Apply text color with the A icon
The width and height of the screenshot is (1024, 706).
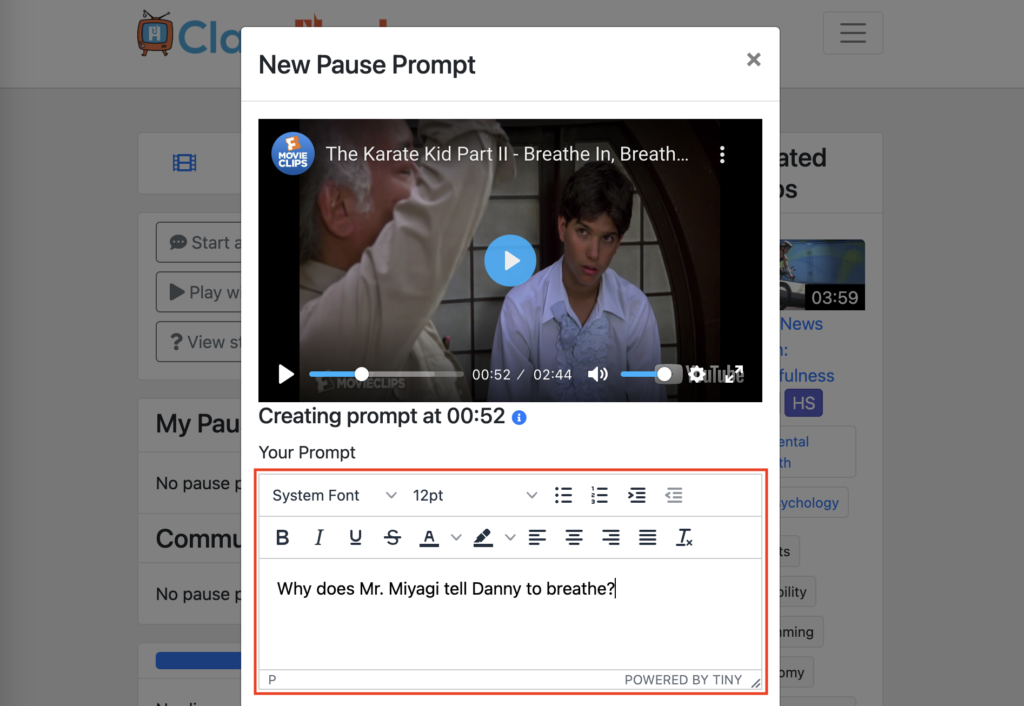tap(429, 538)
